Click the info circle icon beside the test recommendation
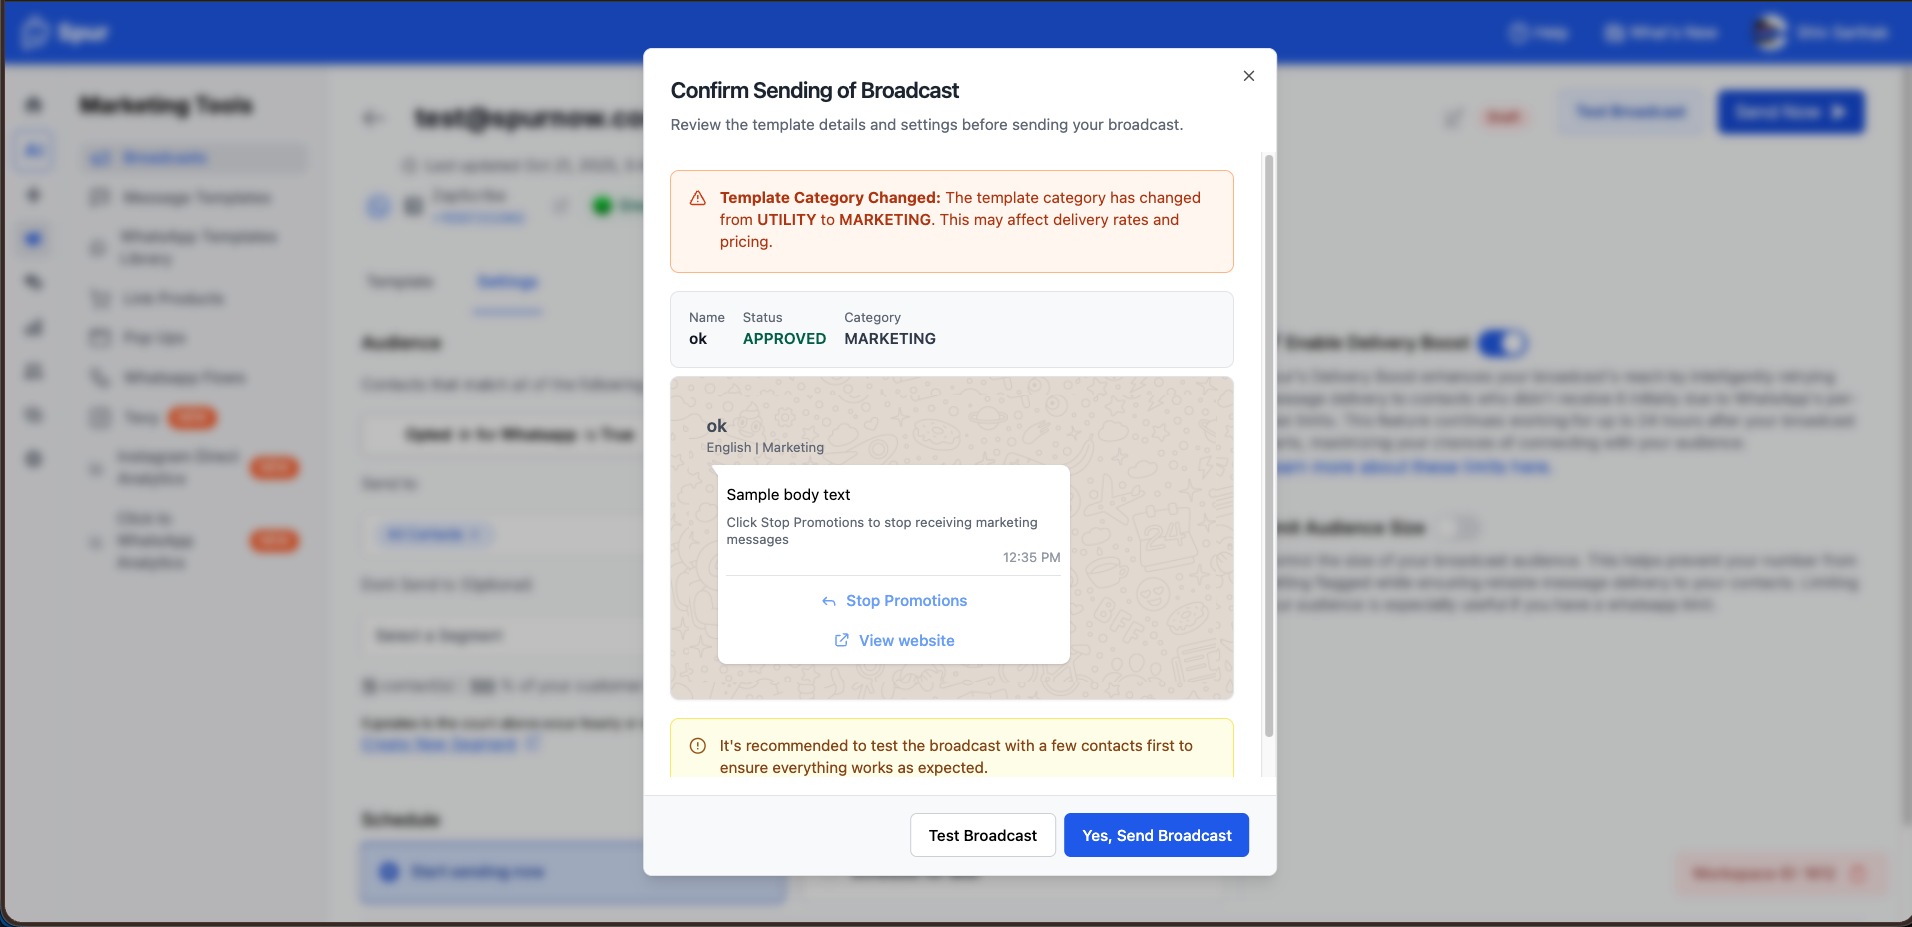The width and height of the screenshot is (1912, 927). click(x=698, y=746)
